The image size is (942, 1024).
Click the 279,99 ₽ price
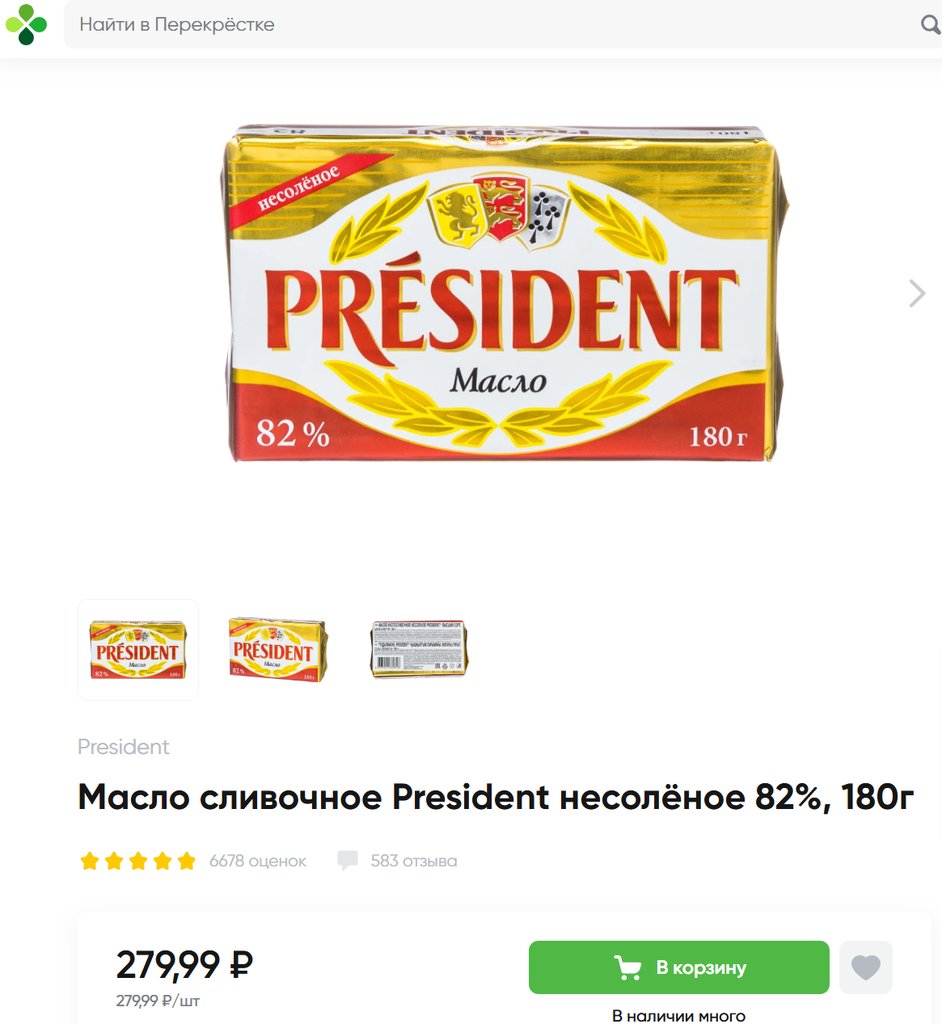184,965
